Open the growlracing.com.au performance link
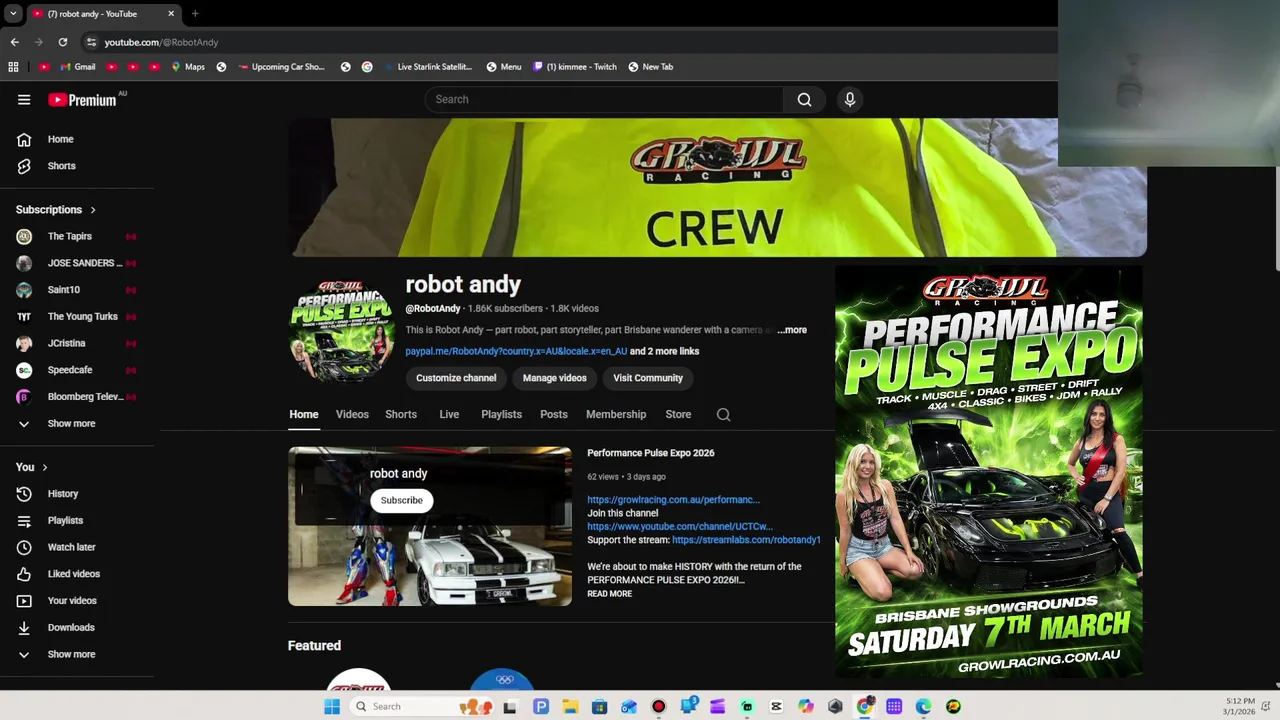 click(673, 500)
